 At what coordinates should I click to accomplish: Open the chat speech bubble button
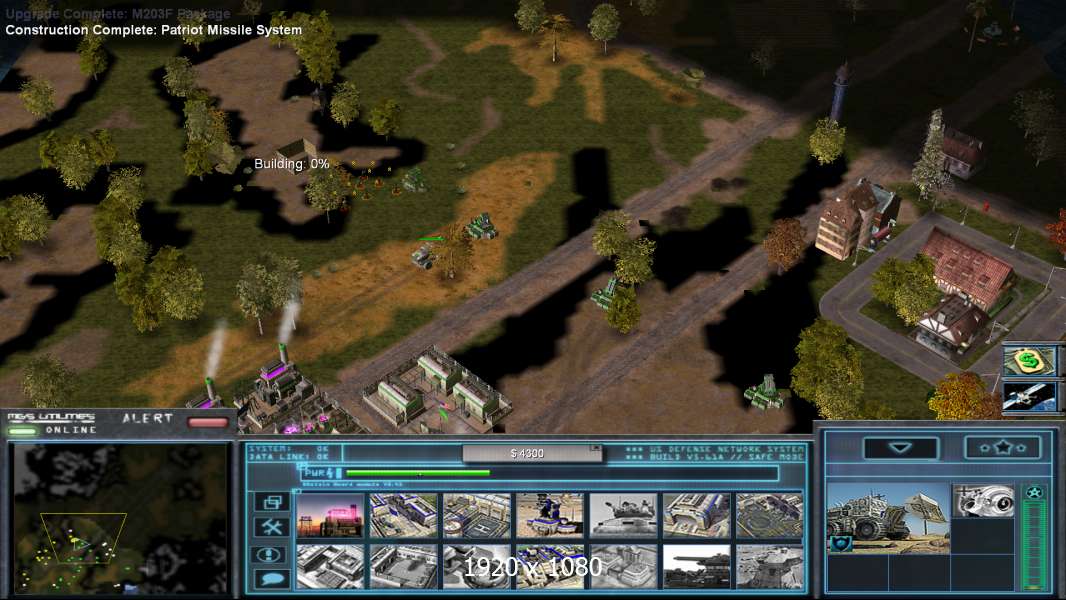coord(271,579)
